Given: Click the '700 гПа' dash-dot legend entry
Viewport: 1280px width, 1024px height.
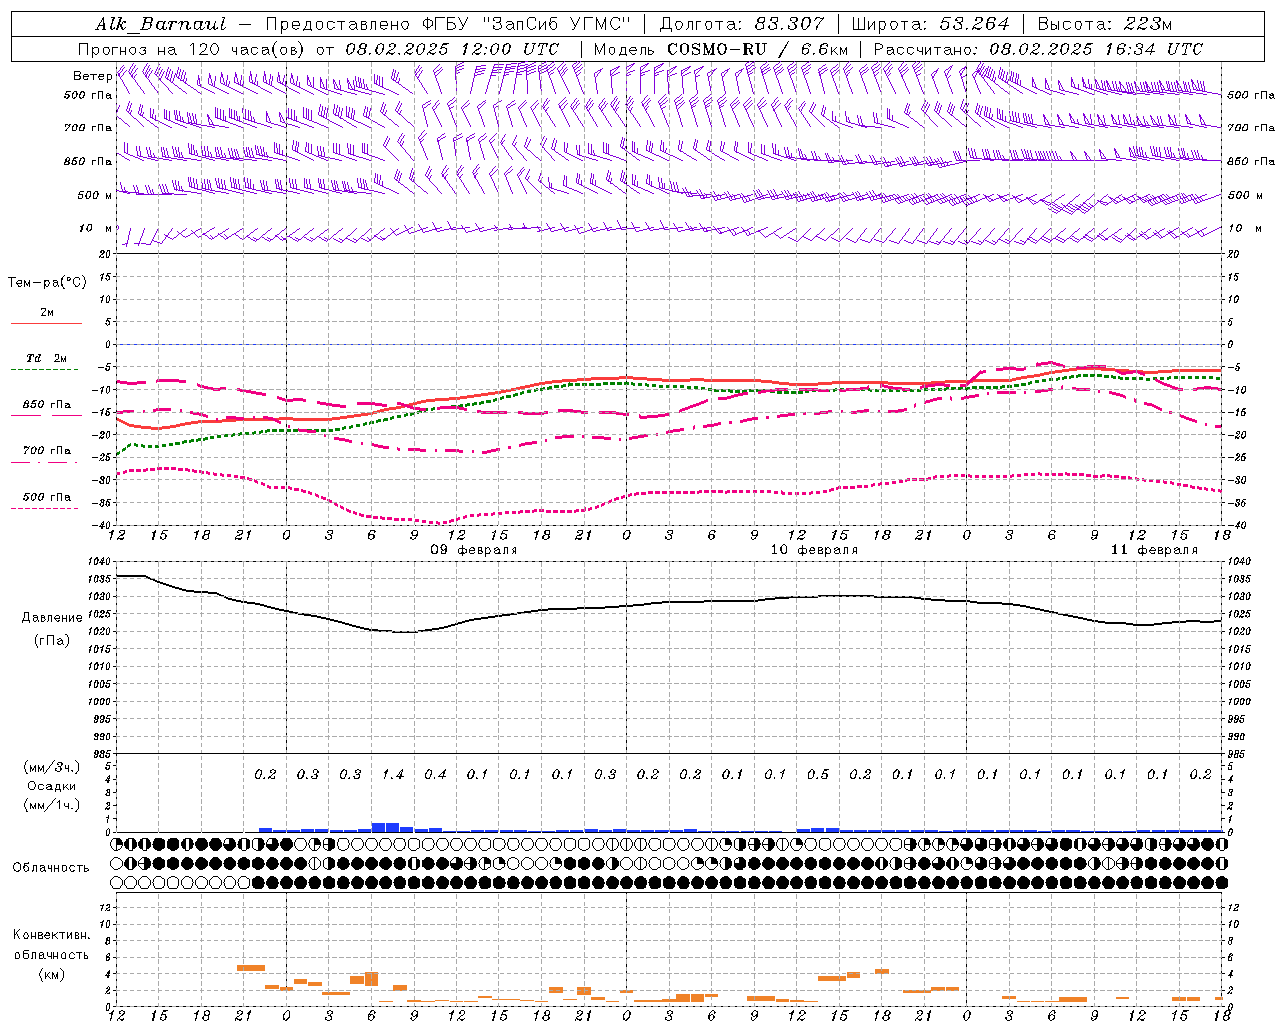Looking at the screenshot, I should pyautogui.click(x=47, y=450).
